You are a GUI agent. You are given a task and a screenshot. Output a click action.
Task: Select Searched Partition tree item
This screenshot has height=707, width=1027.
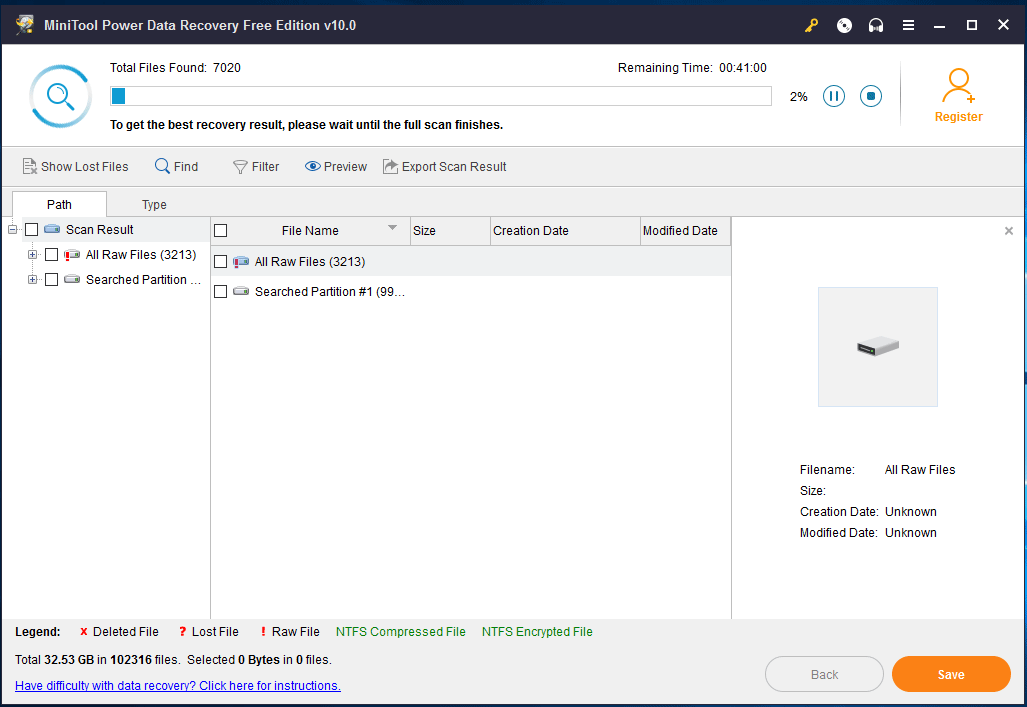(143, 279)
